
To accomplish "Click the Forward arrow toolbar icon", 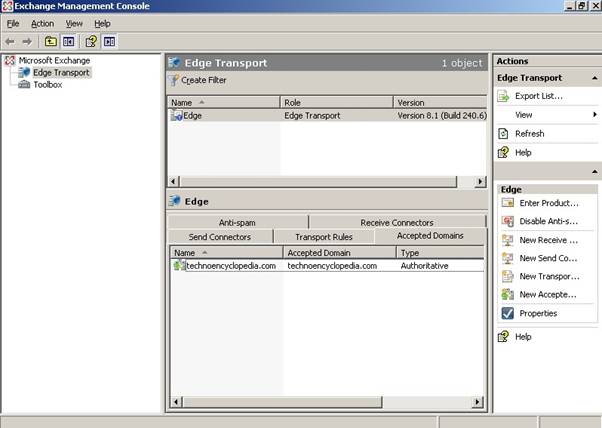I will [x=27, y=41].
